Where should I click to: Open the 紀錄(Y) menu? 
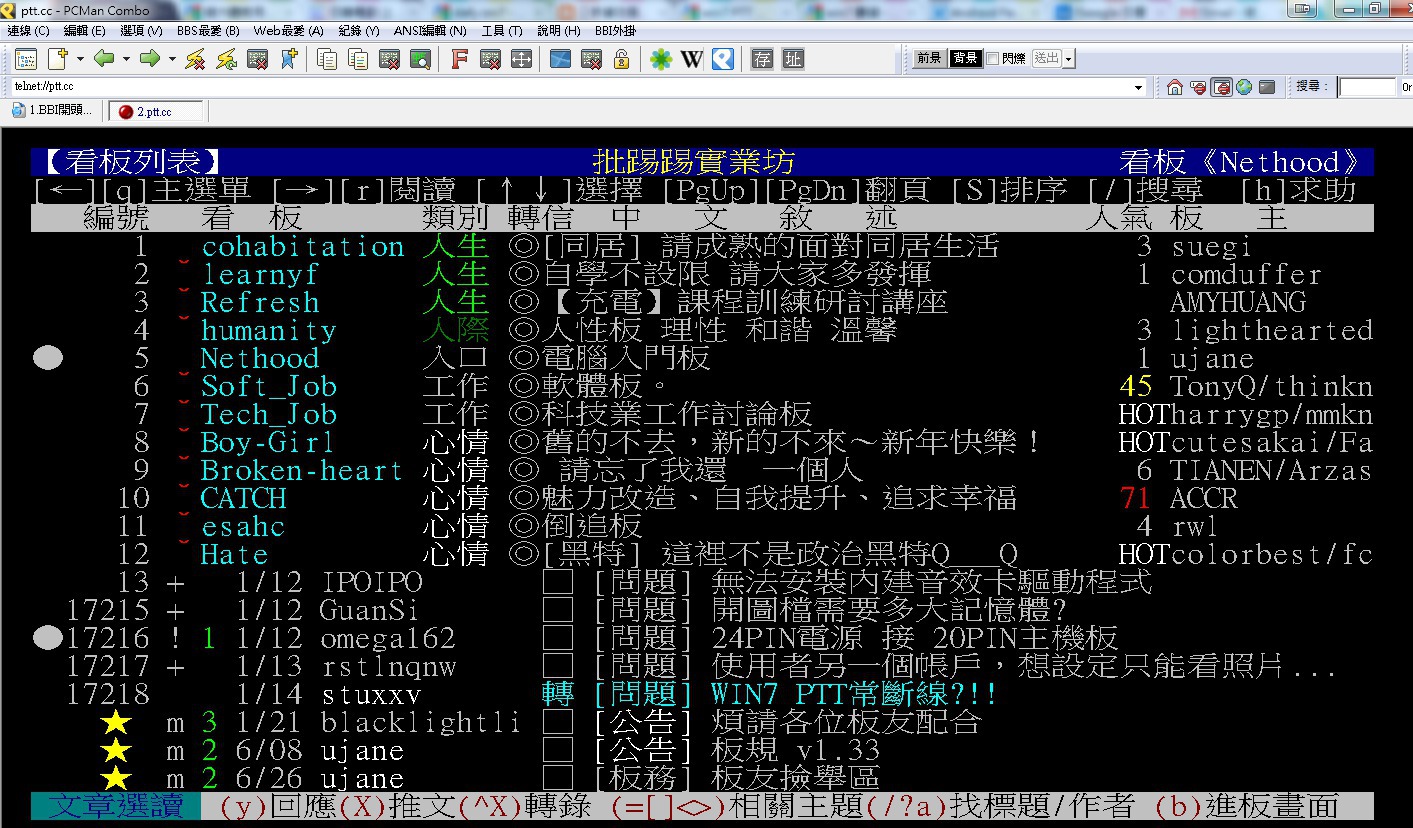pyautogui.click(x=359, y=31)
